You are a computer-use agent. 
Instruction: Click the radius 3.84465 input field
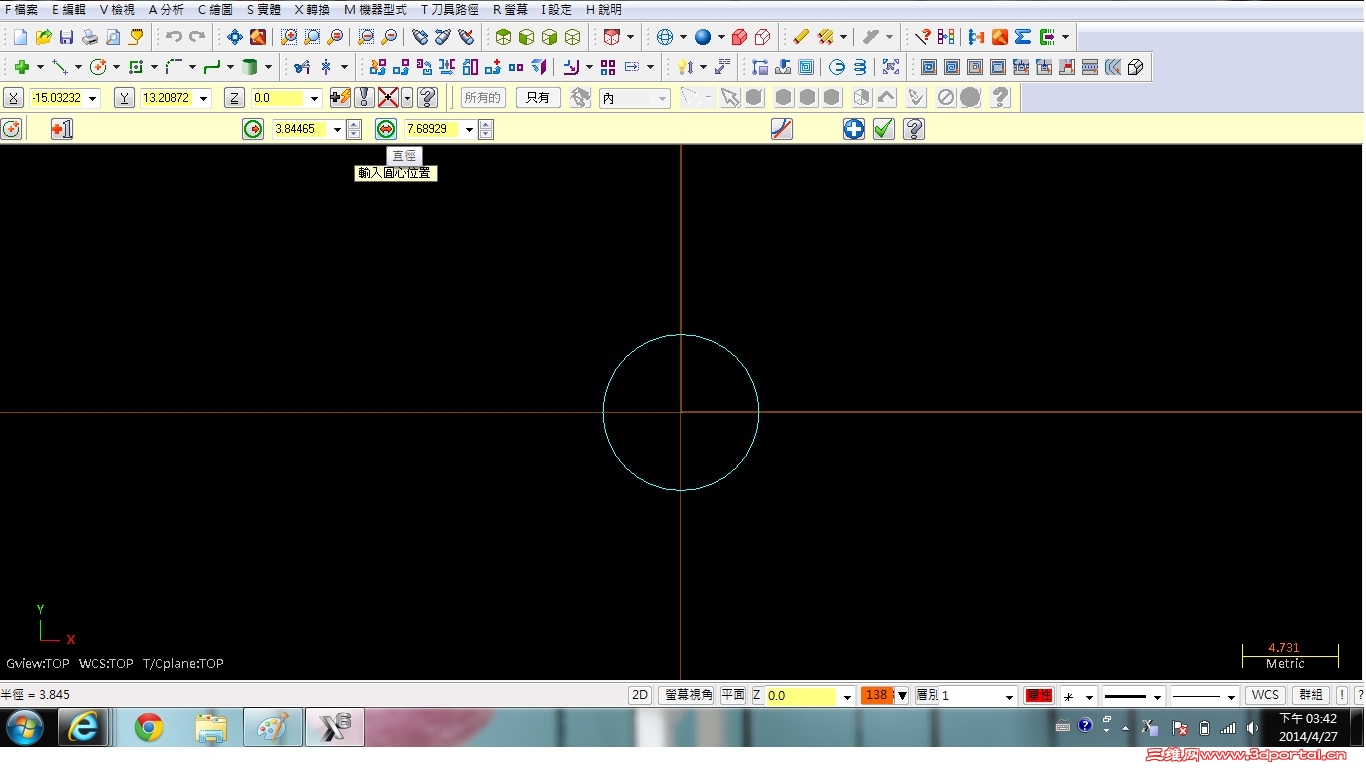(x=300, y=129)
